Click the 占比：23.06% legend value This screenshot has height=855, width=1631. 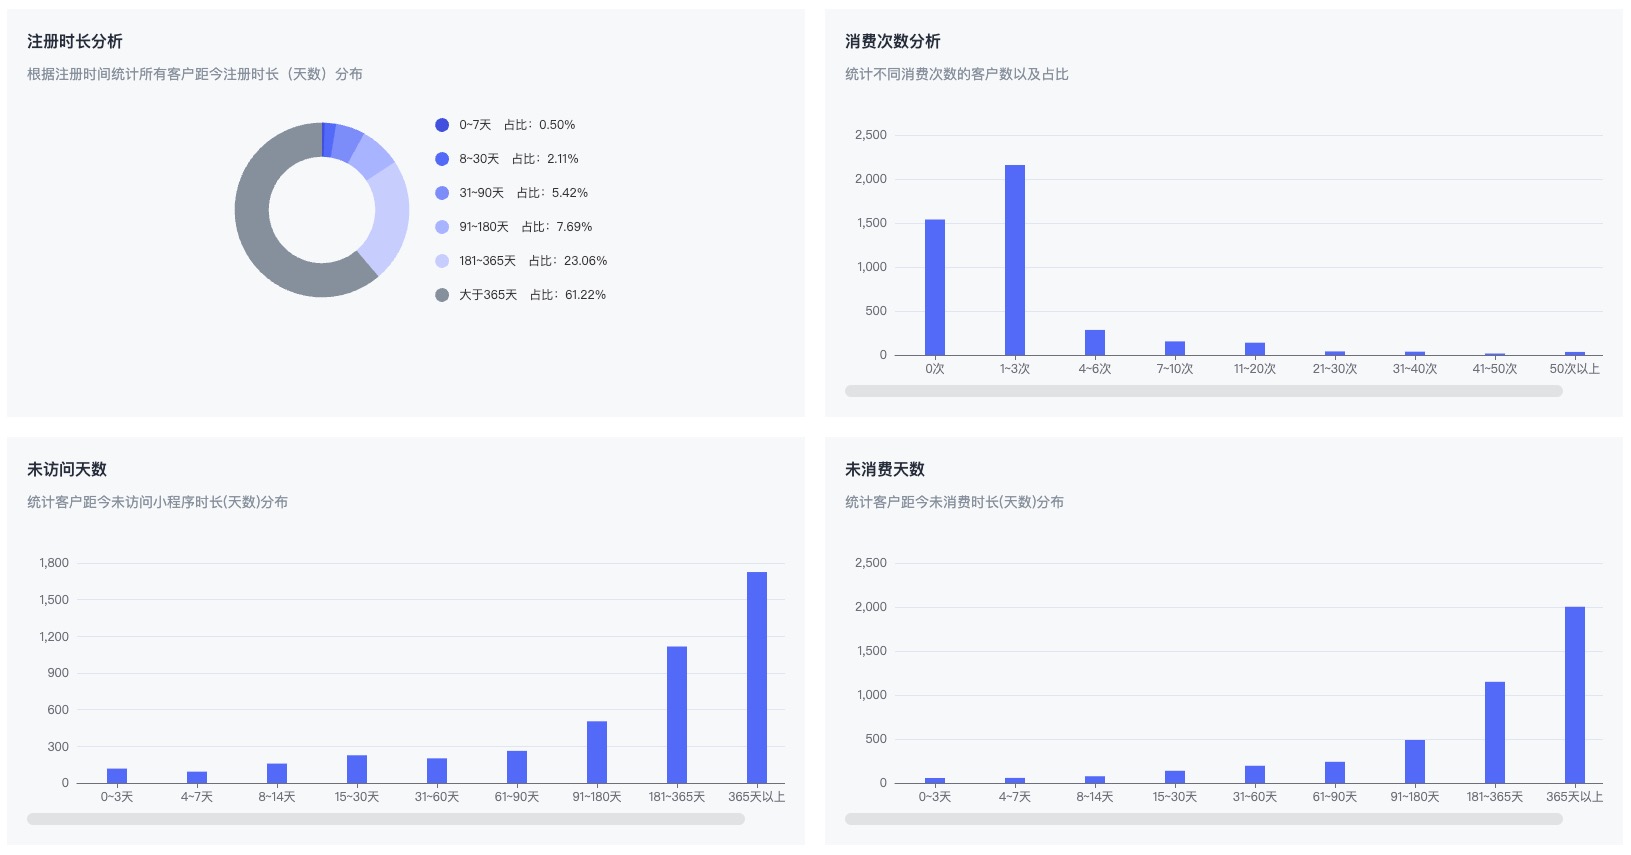pos(568,261)
